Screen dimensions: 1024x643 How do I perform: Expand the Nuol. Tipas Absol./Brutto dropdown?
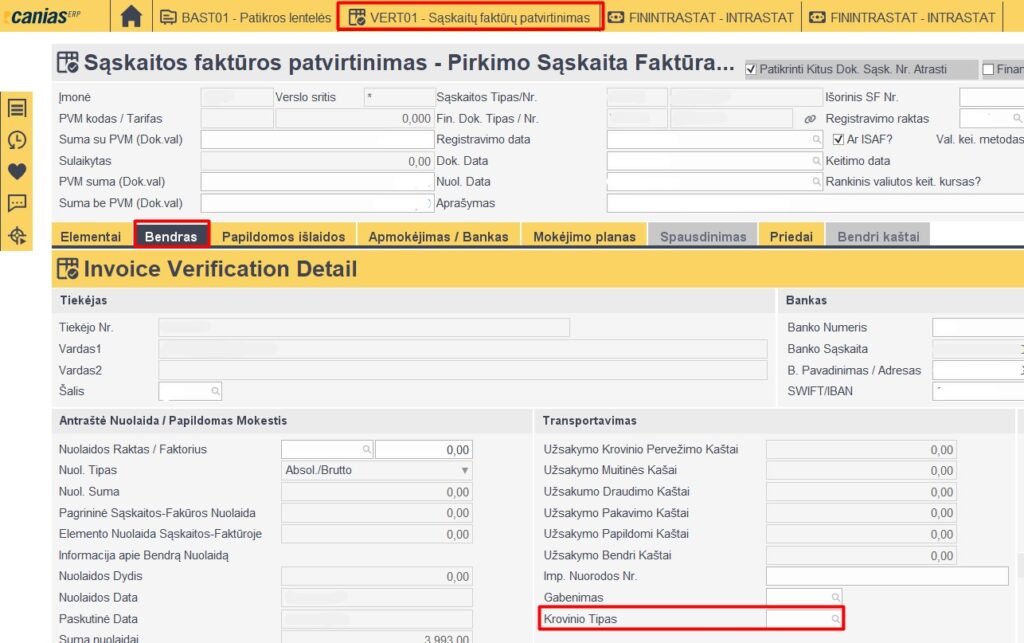tap(464, 471)
